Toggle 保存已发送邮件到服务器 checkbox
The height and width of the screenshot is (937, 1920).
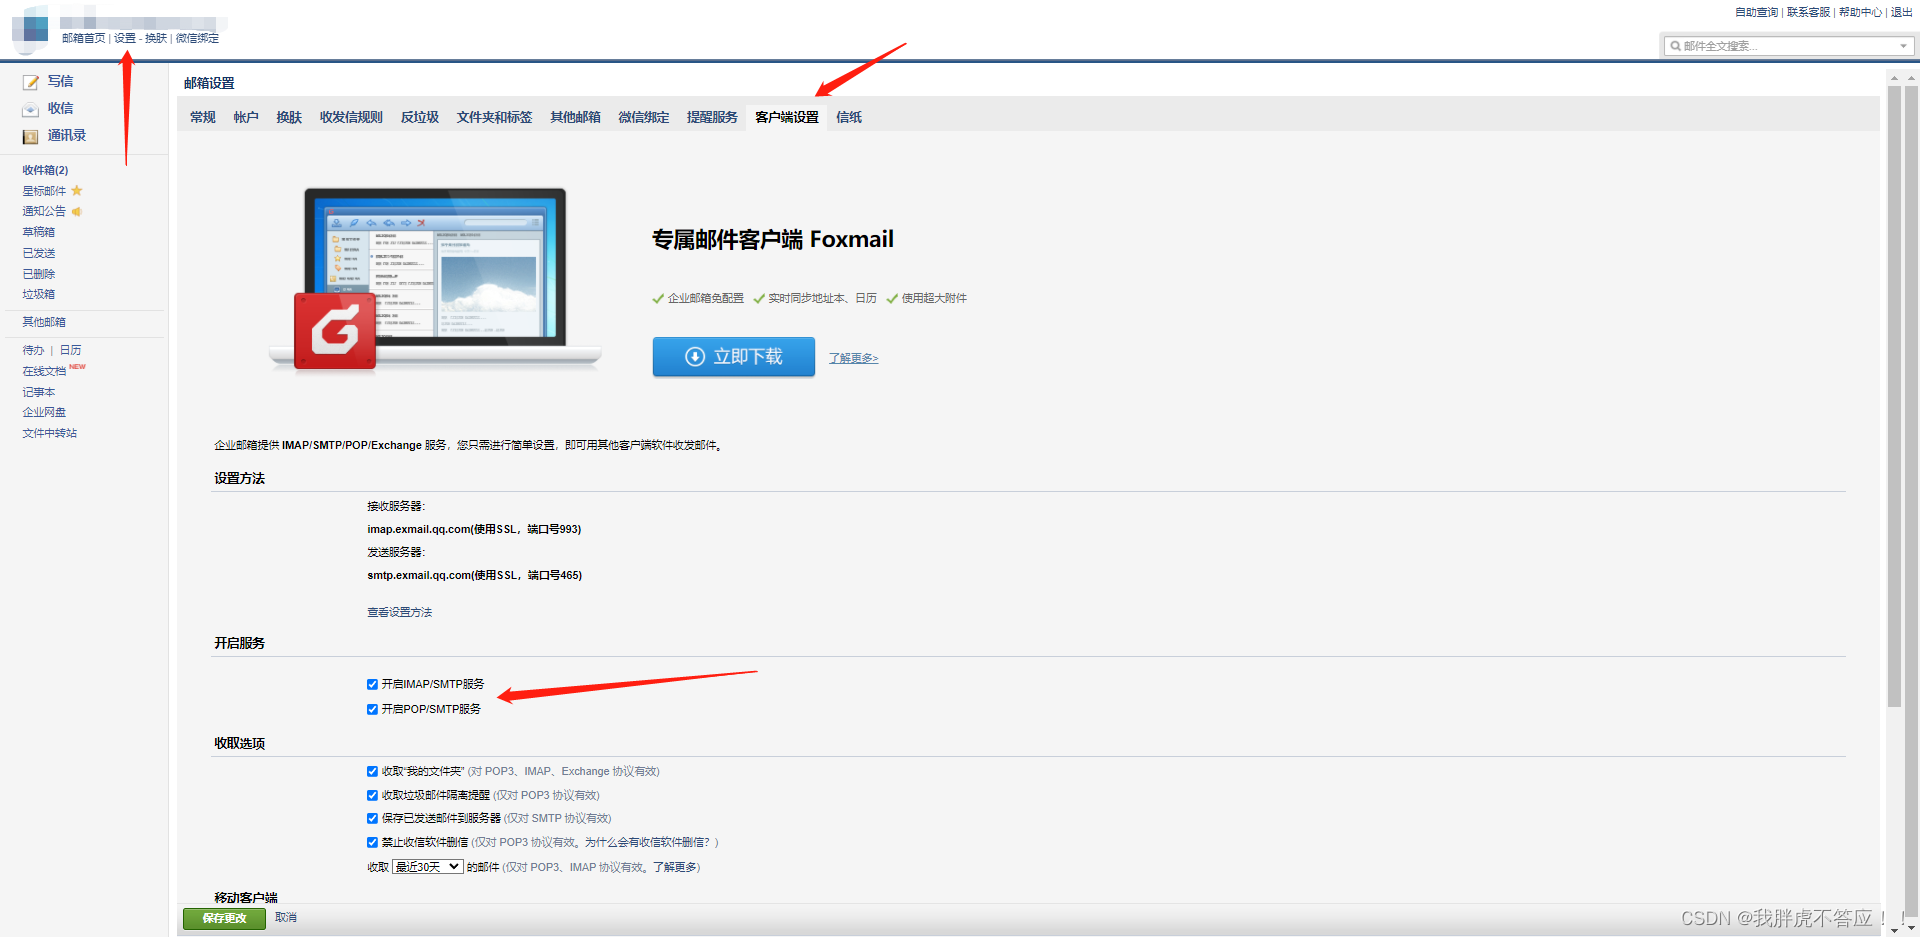coord(372,819)
